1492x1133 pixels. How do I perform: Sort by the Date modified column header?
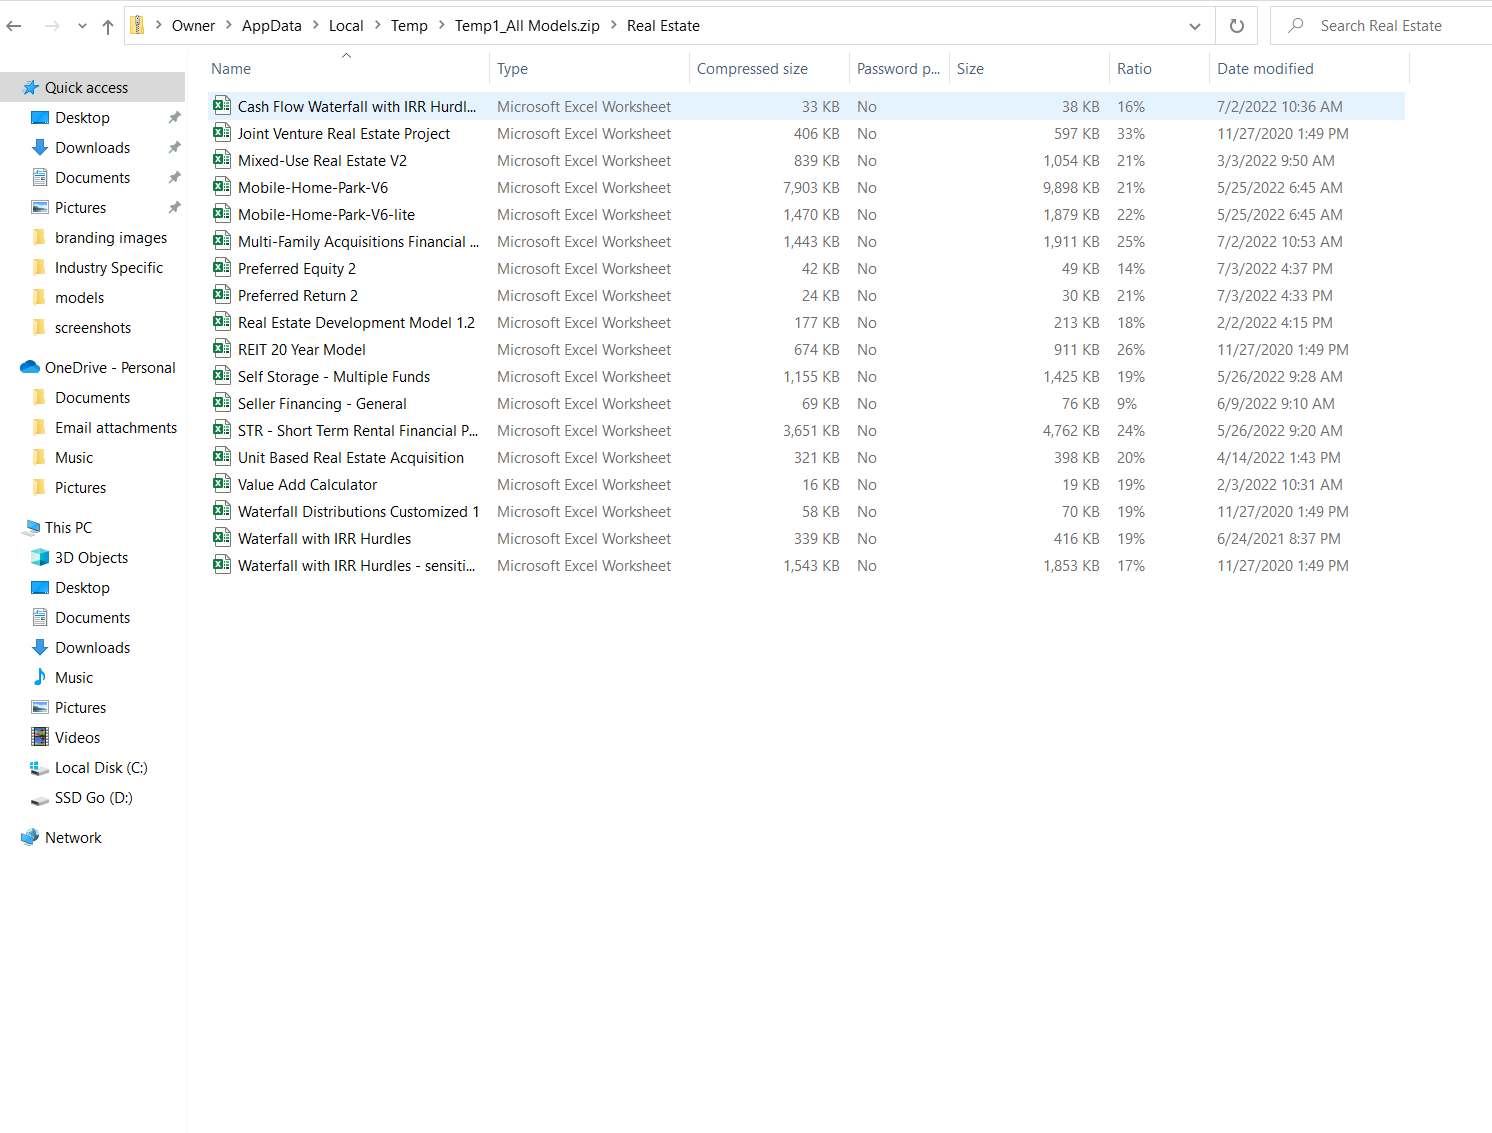[1265, 69]
